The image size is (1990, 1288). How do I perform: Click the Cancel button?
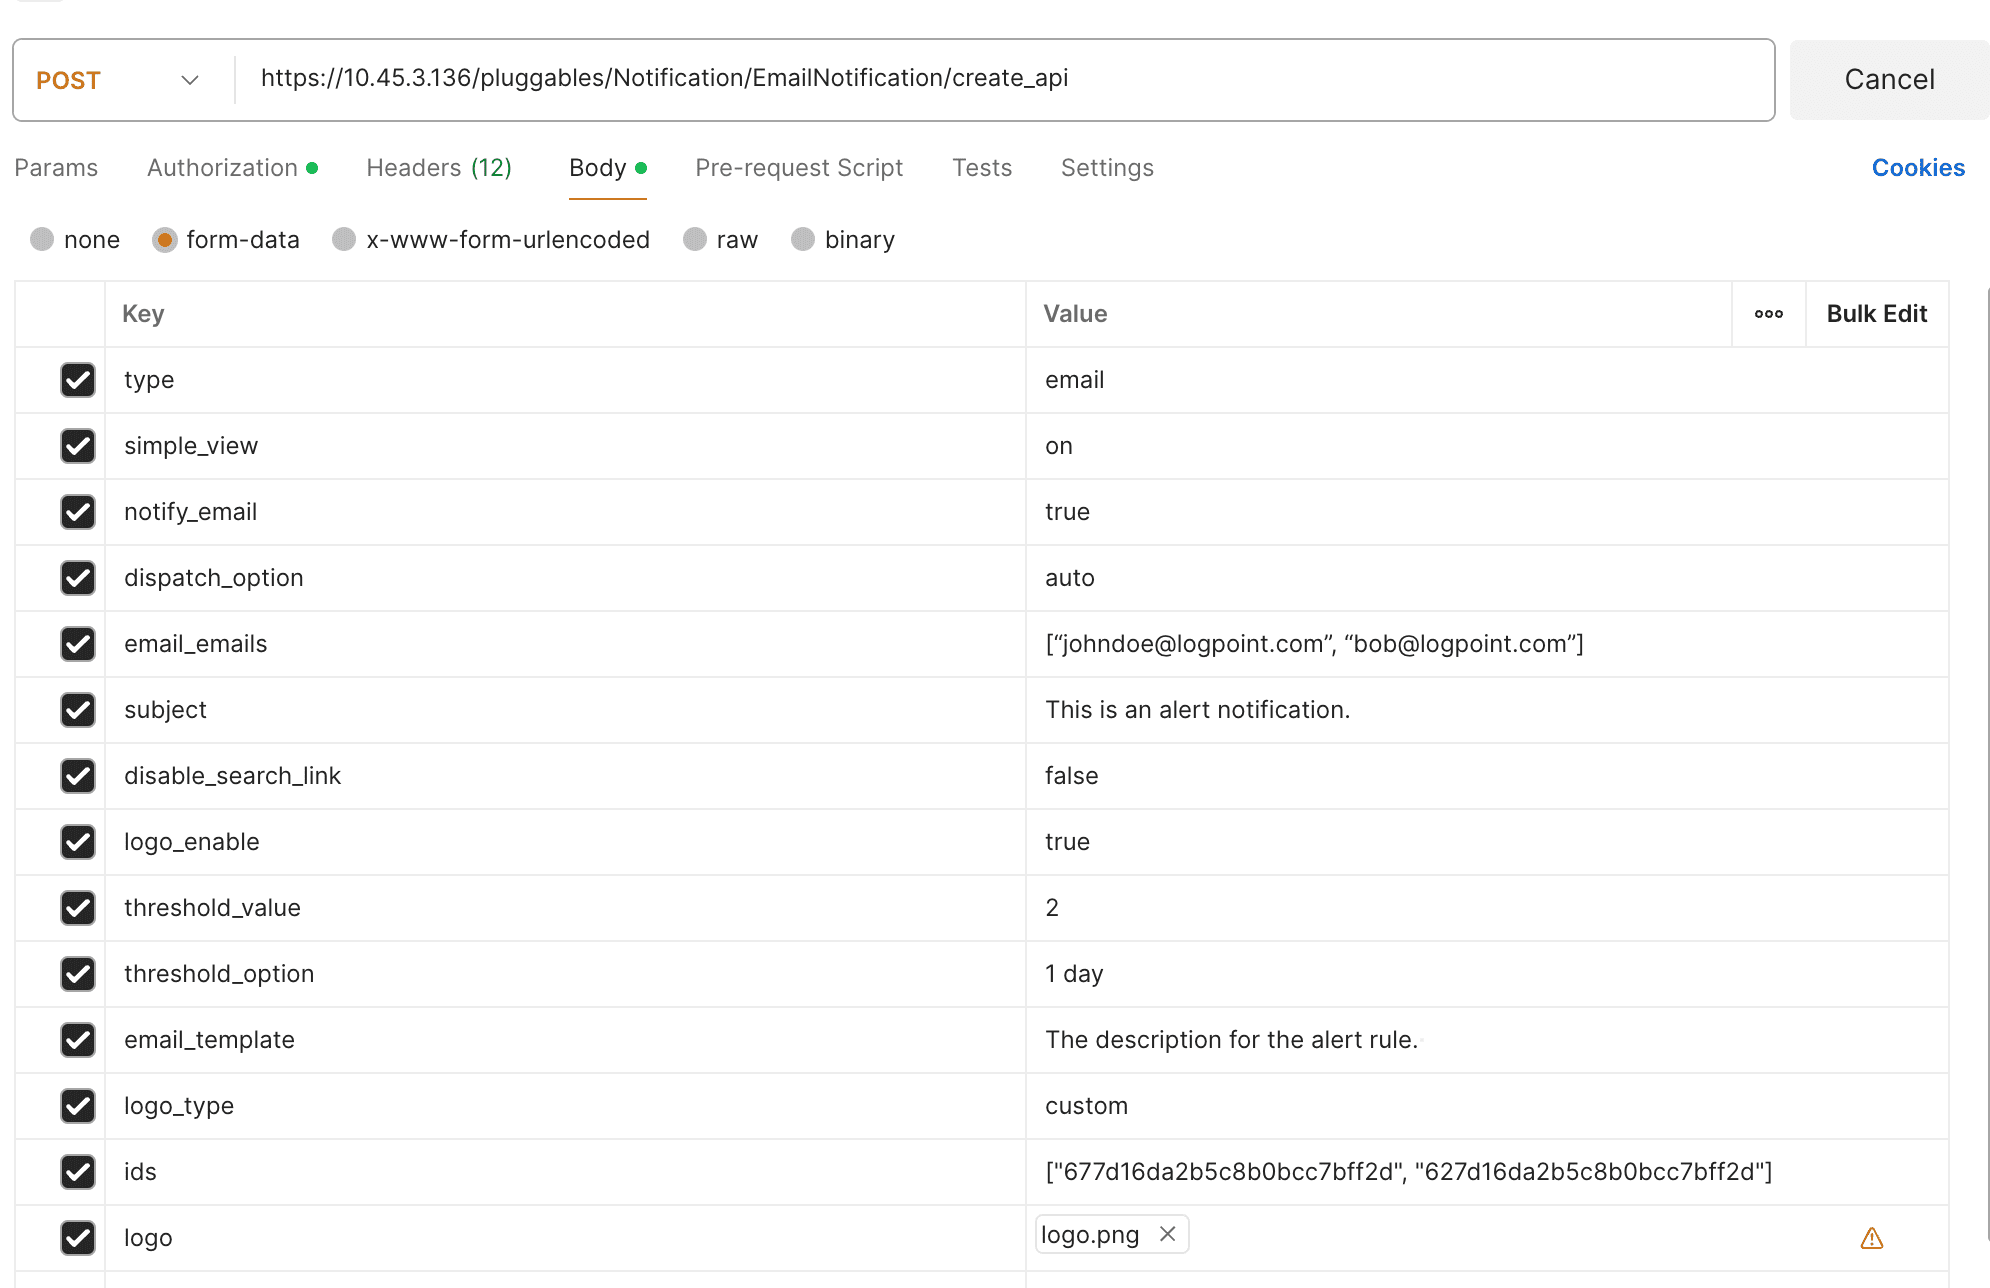(1888, 79)
